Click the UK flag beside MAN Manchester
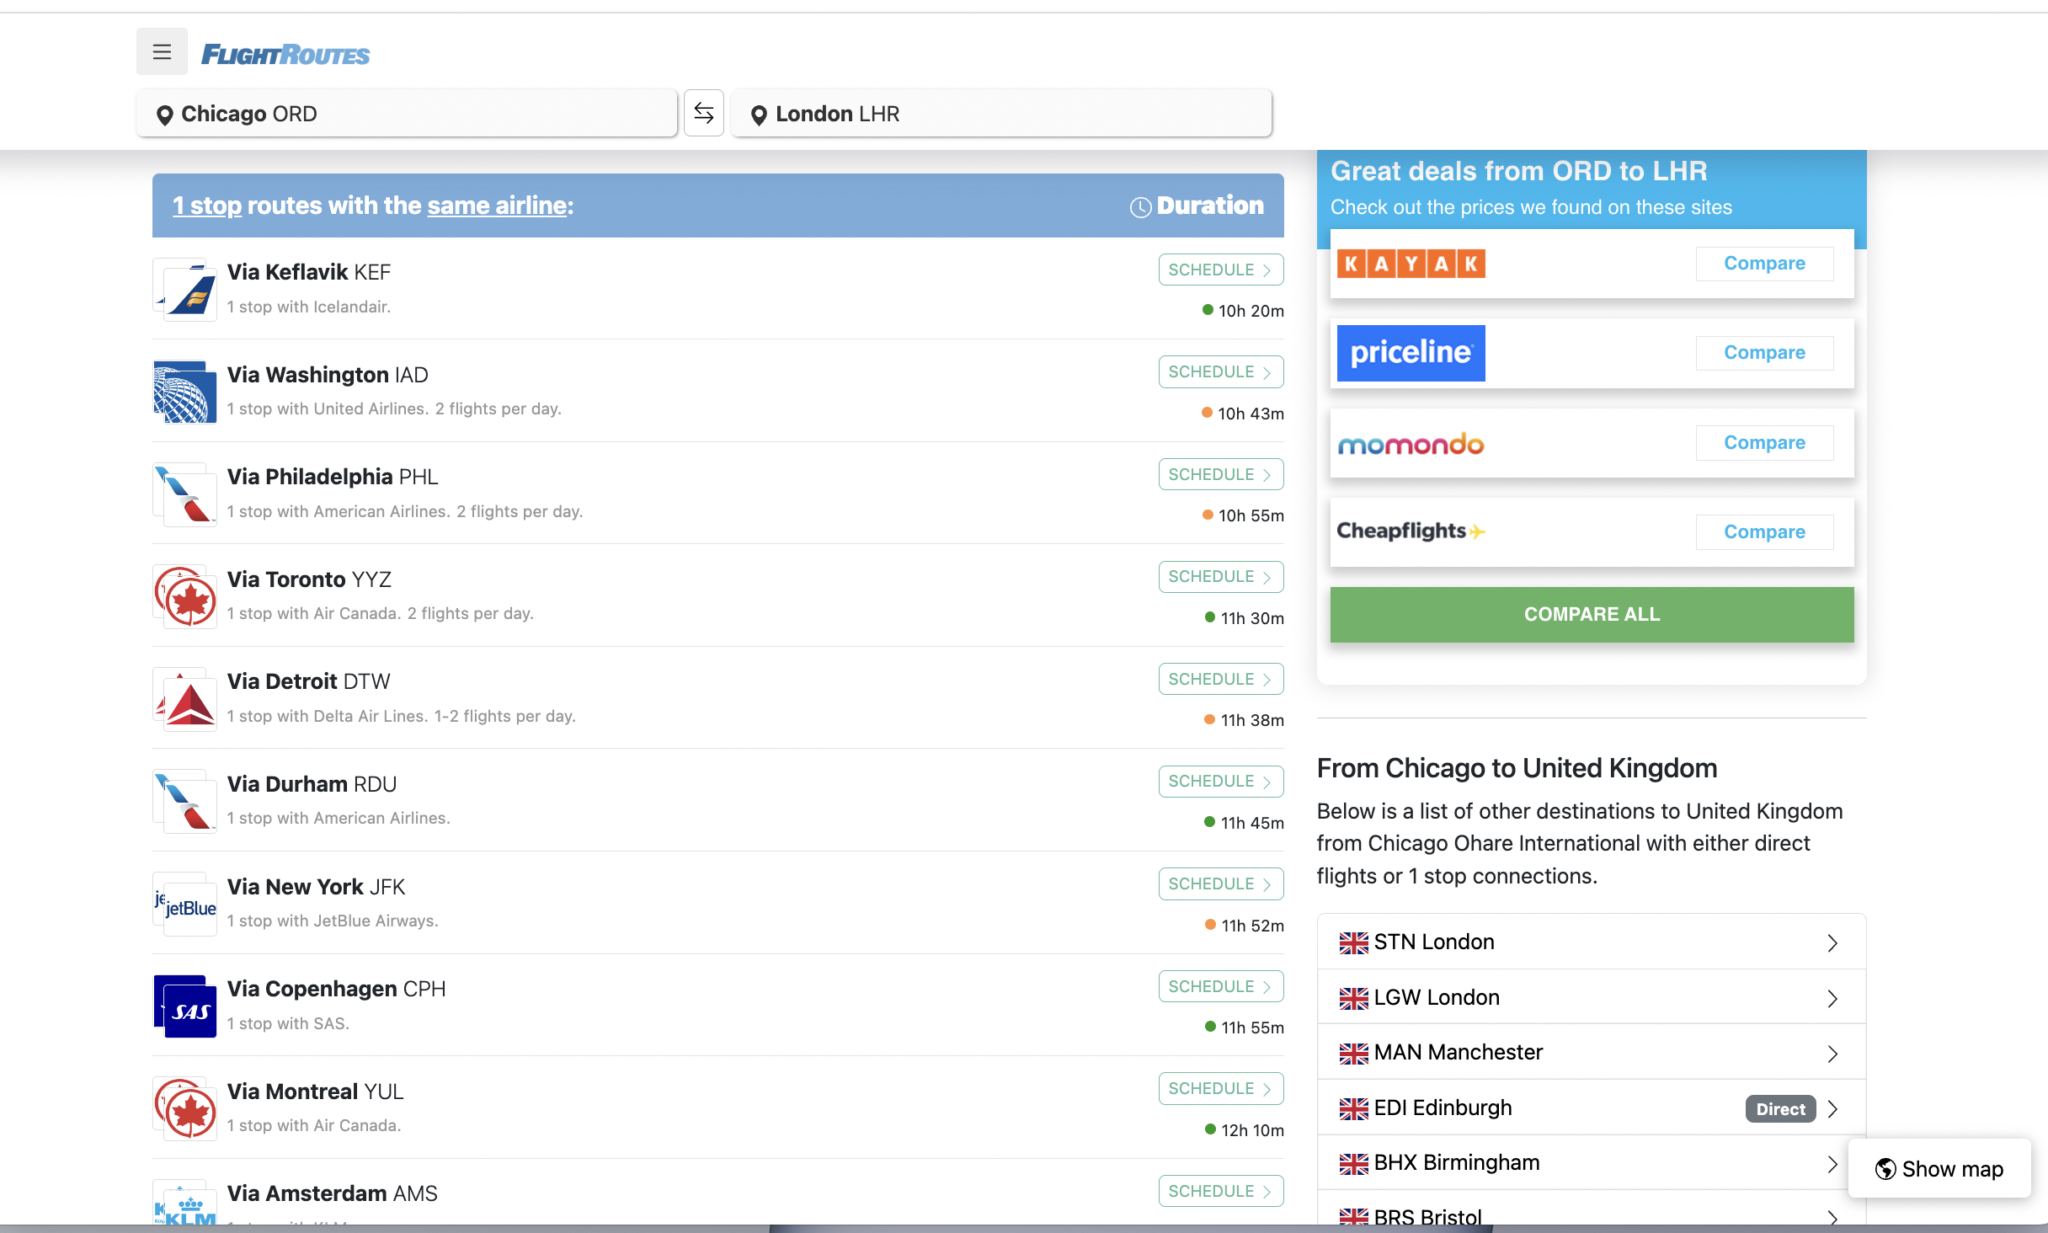The width and height of the screenshot is (2048, 1233). [x=1354, y=1053]
